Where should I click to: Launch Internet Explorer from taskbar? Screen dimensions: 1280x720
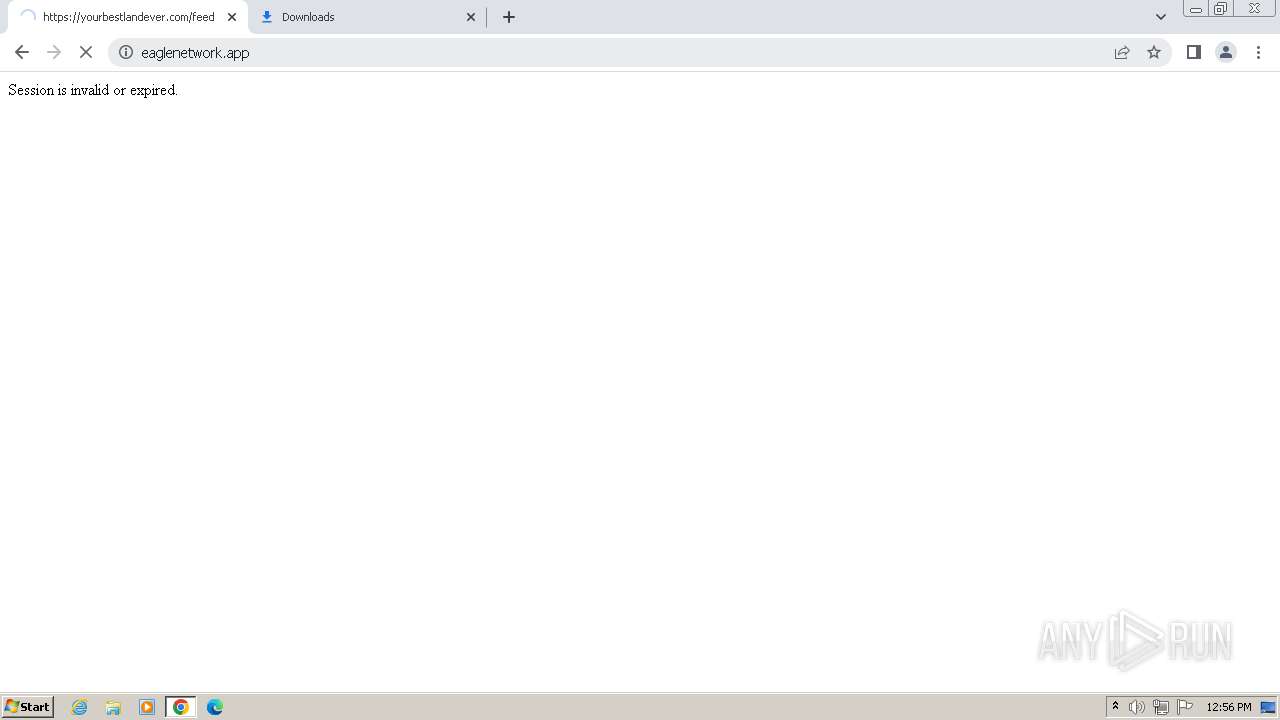[80, 707]
